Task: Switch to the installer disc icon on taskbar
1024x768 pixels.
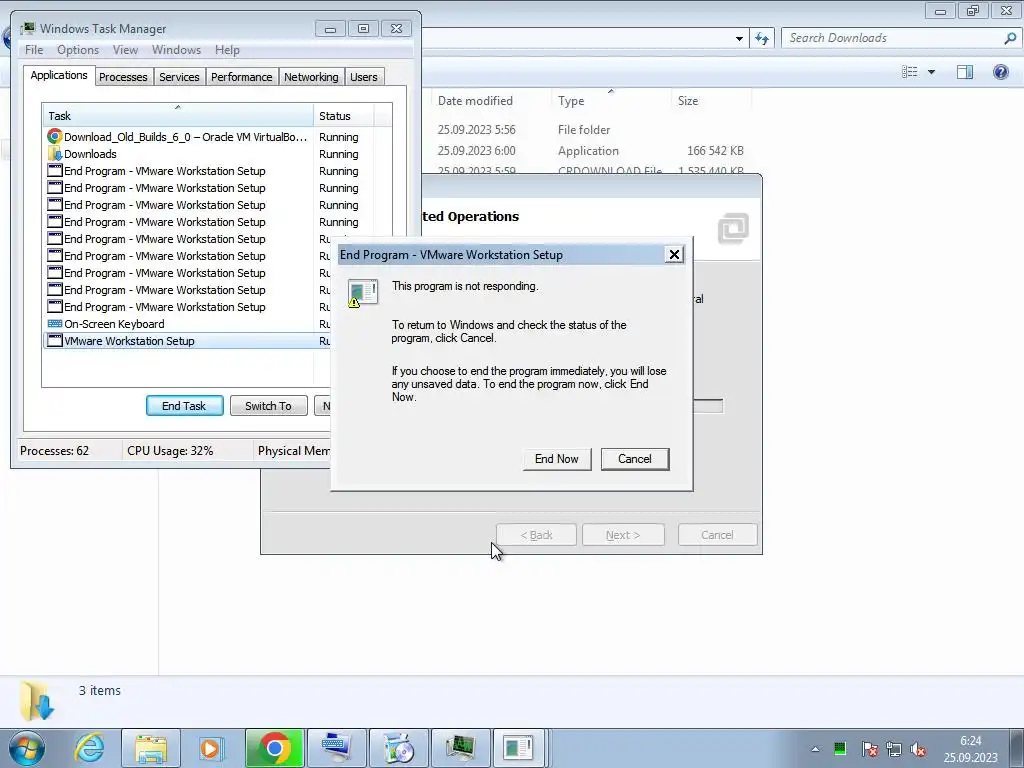Action: (x=398, y=748)
